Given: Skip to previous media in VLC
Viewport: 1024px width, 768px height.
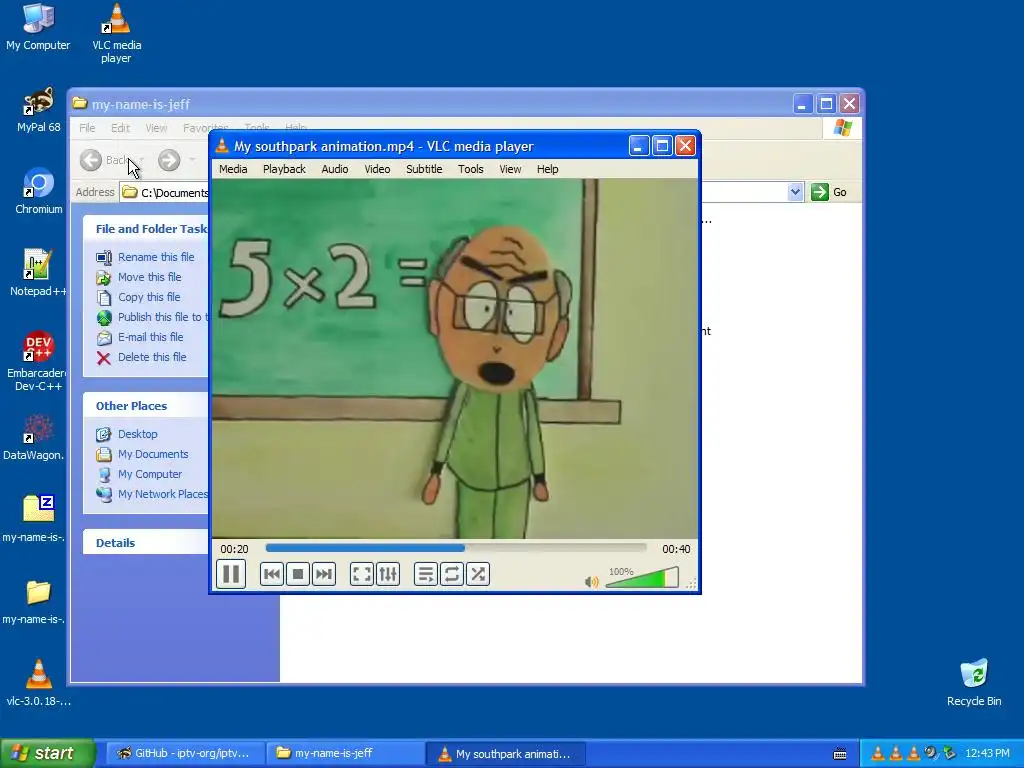Looking at the screenshot, I should tap(272, 574).
